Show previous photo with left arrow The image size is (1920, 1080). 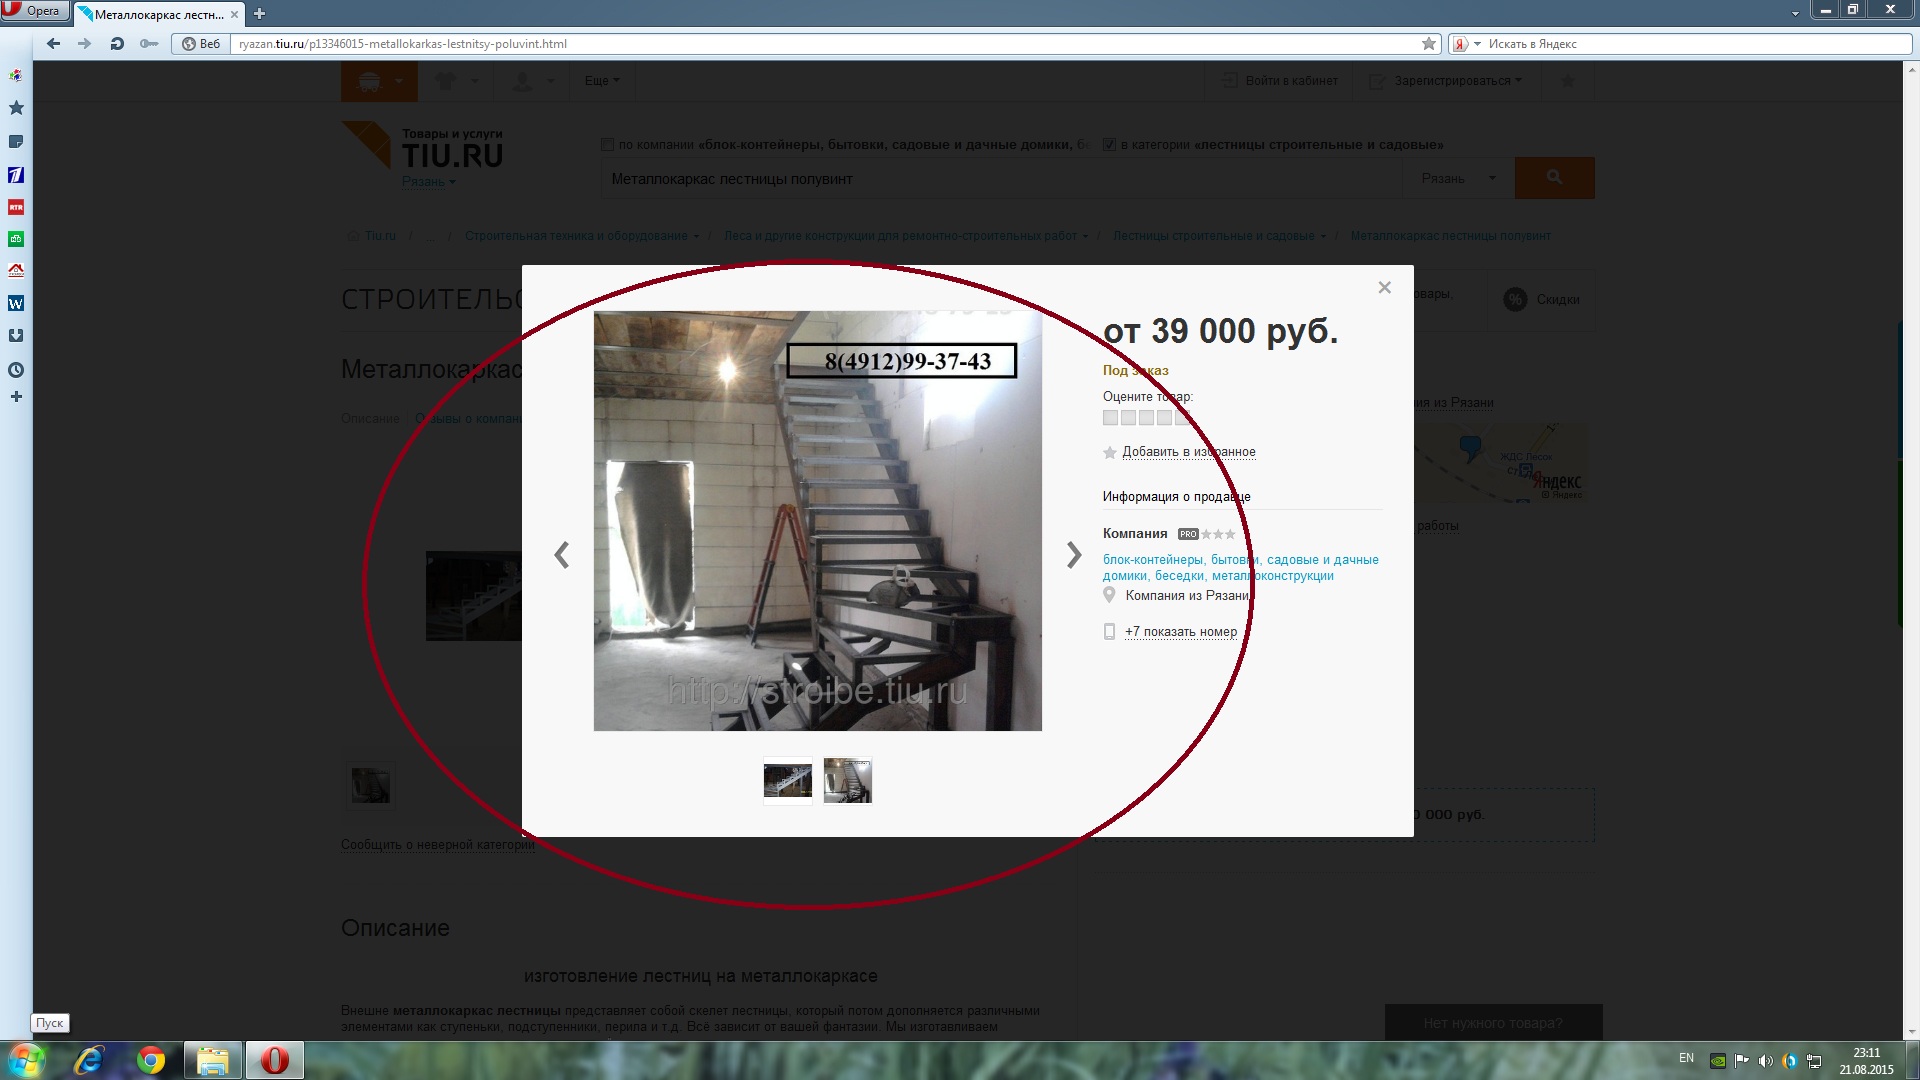[x=562, y=554]
